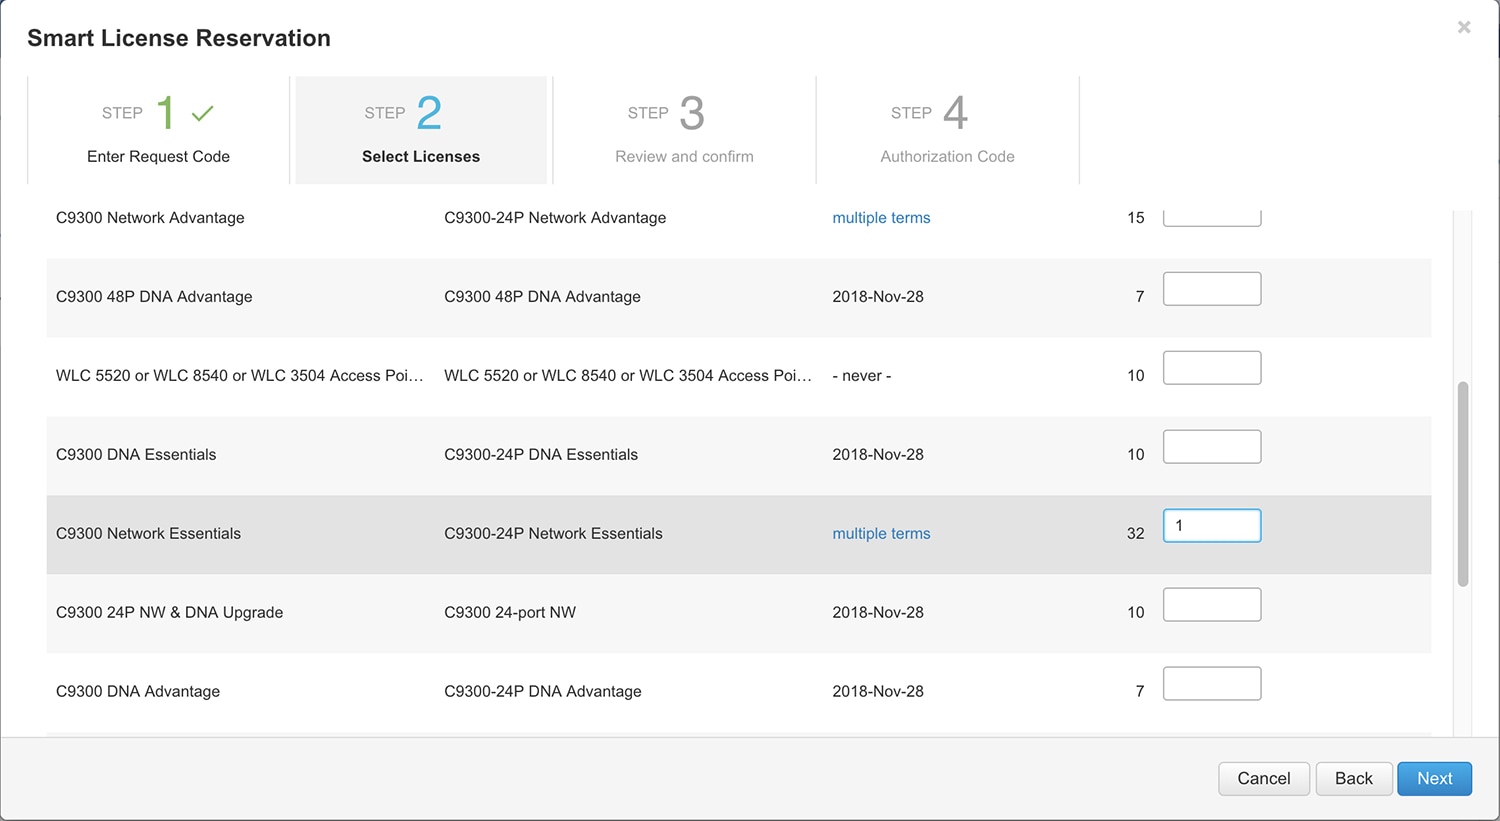The image size is (1500, 821).
Task: Select the C9300 Network Essentials license name
Action: click(148, 534)
